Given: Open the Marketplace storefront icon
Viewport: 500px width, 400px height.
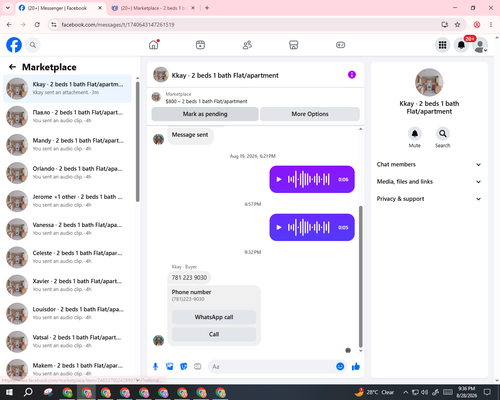Looking at the screenshot, I should pos(294,45).
